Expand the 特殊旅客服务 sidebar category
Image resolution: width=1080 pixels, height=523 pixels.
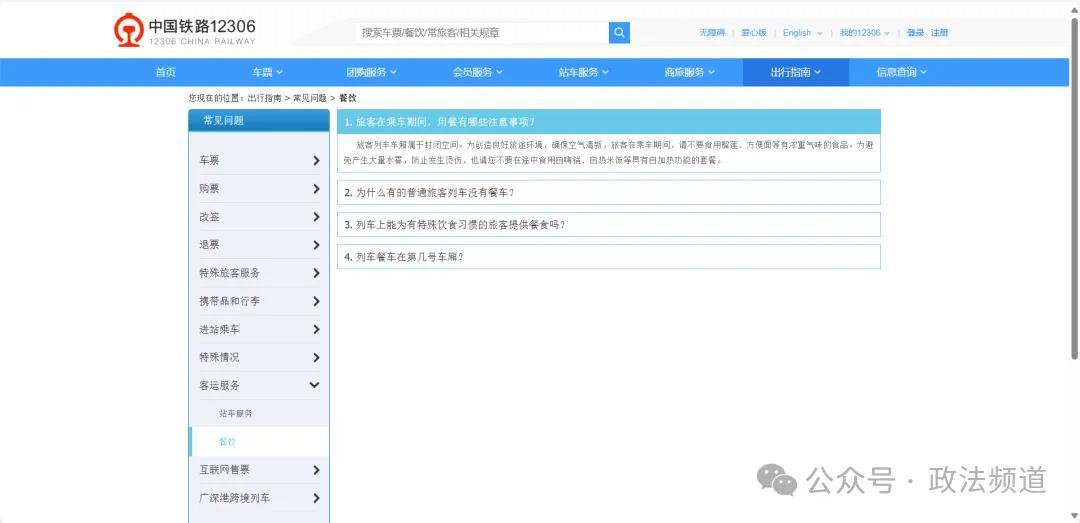coord(260,273)
